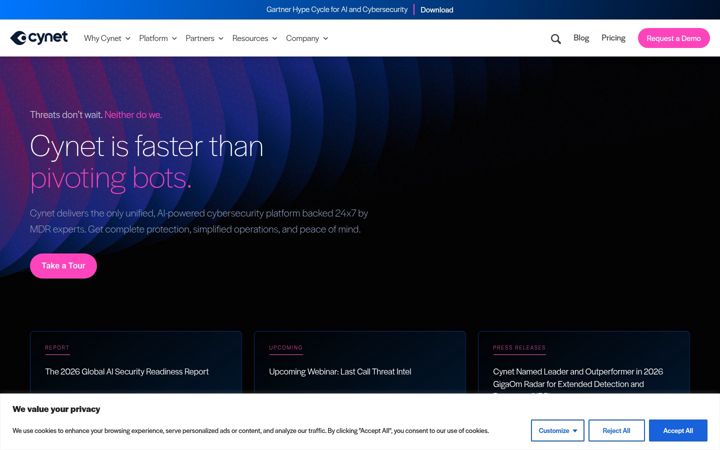Click the Cynet logo
720x450 pixels.
tap(39, 38)
